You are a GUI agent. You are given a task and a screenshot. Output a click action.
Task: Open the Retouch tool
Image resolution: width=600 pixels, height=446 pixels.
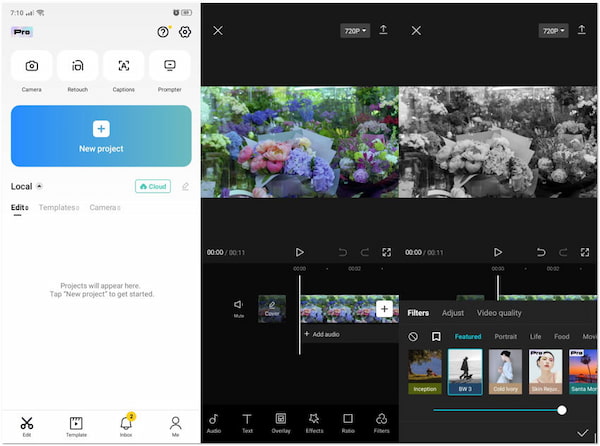[78, 66]
